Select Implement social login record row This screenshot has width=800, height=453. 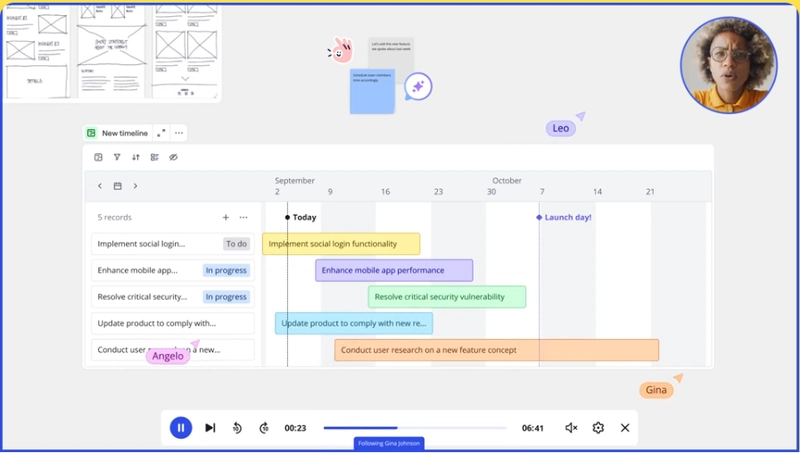pos(172,244)
